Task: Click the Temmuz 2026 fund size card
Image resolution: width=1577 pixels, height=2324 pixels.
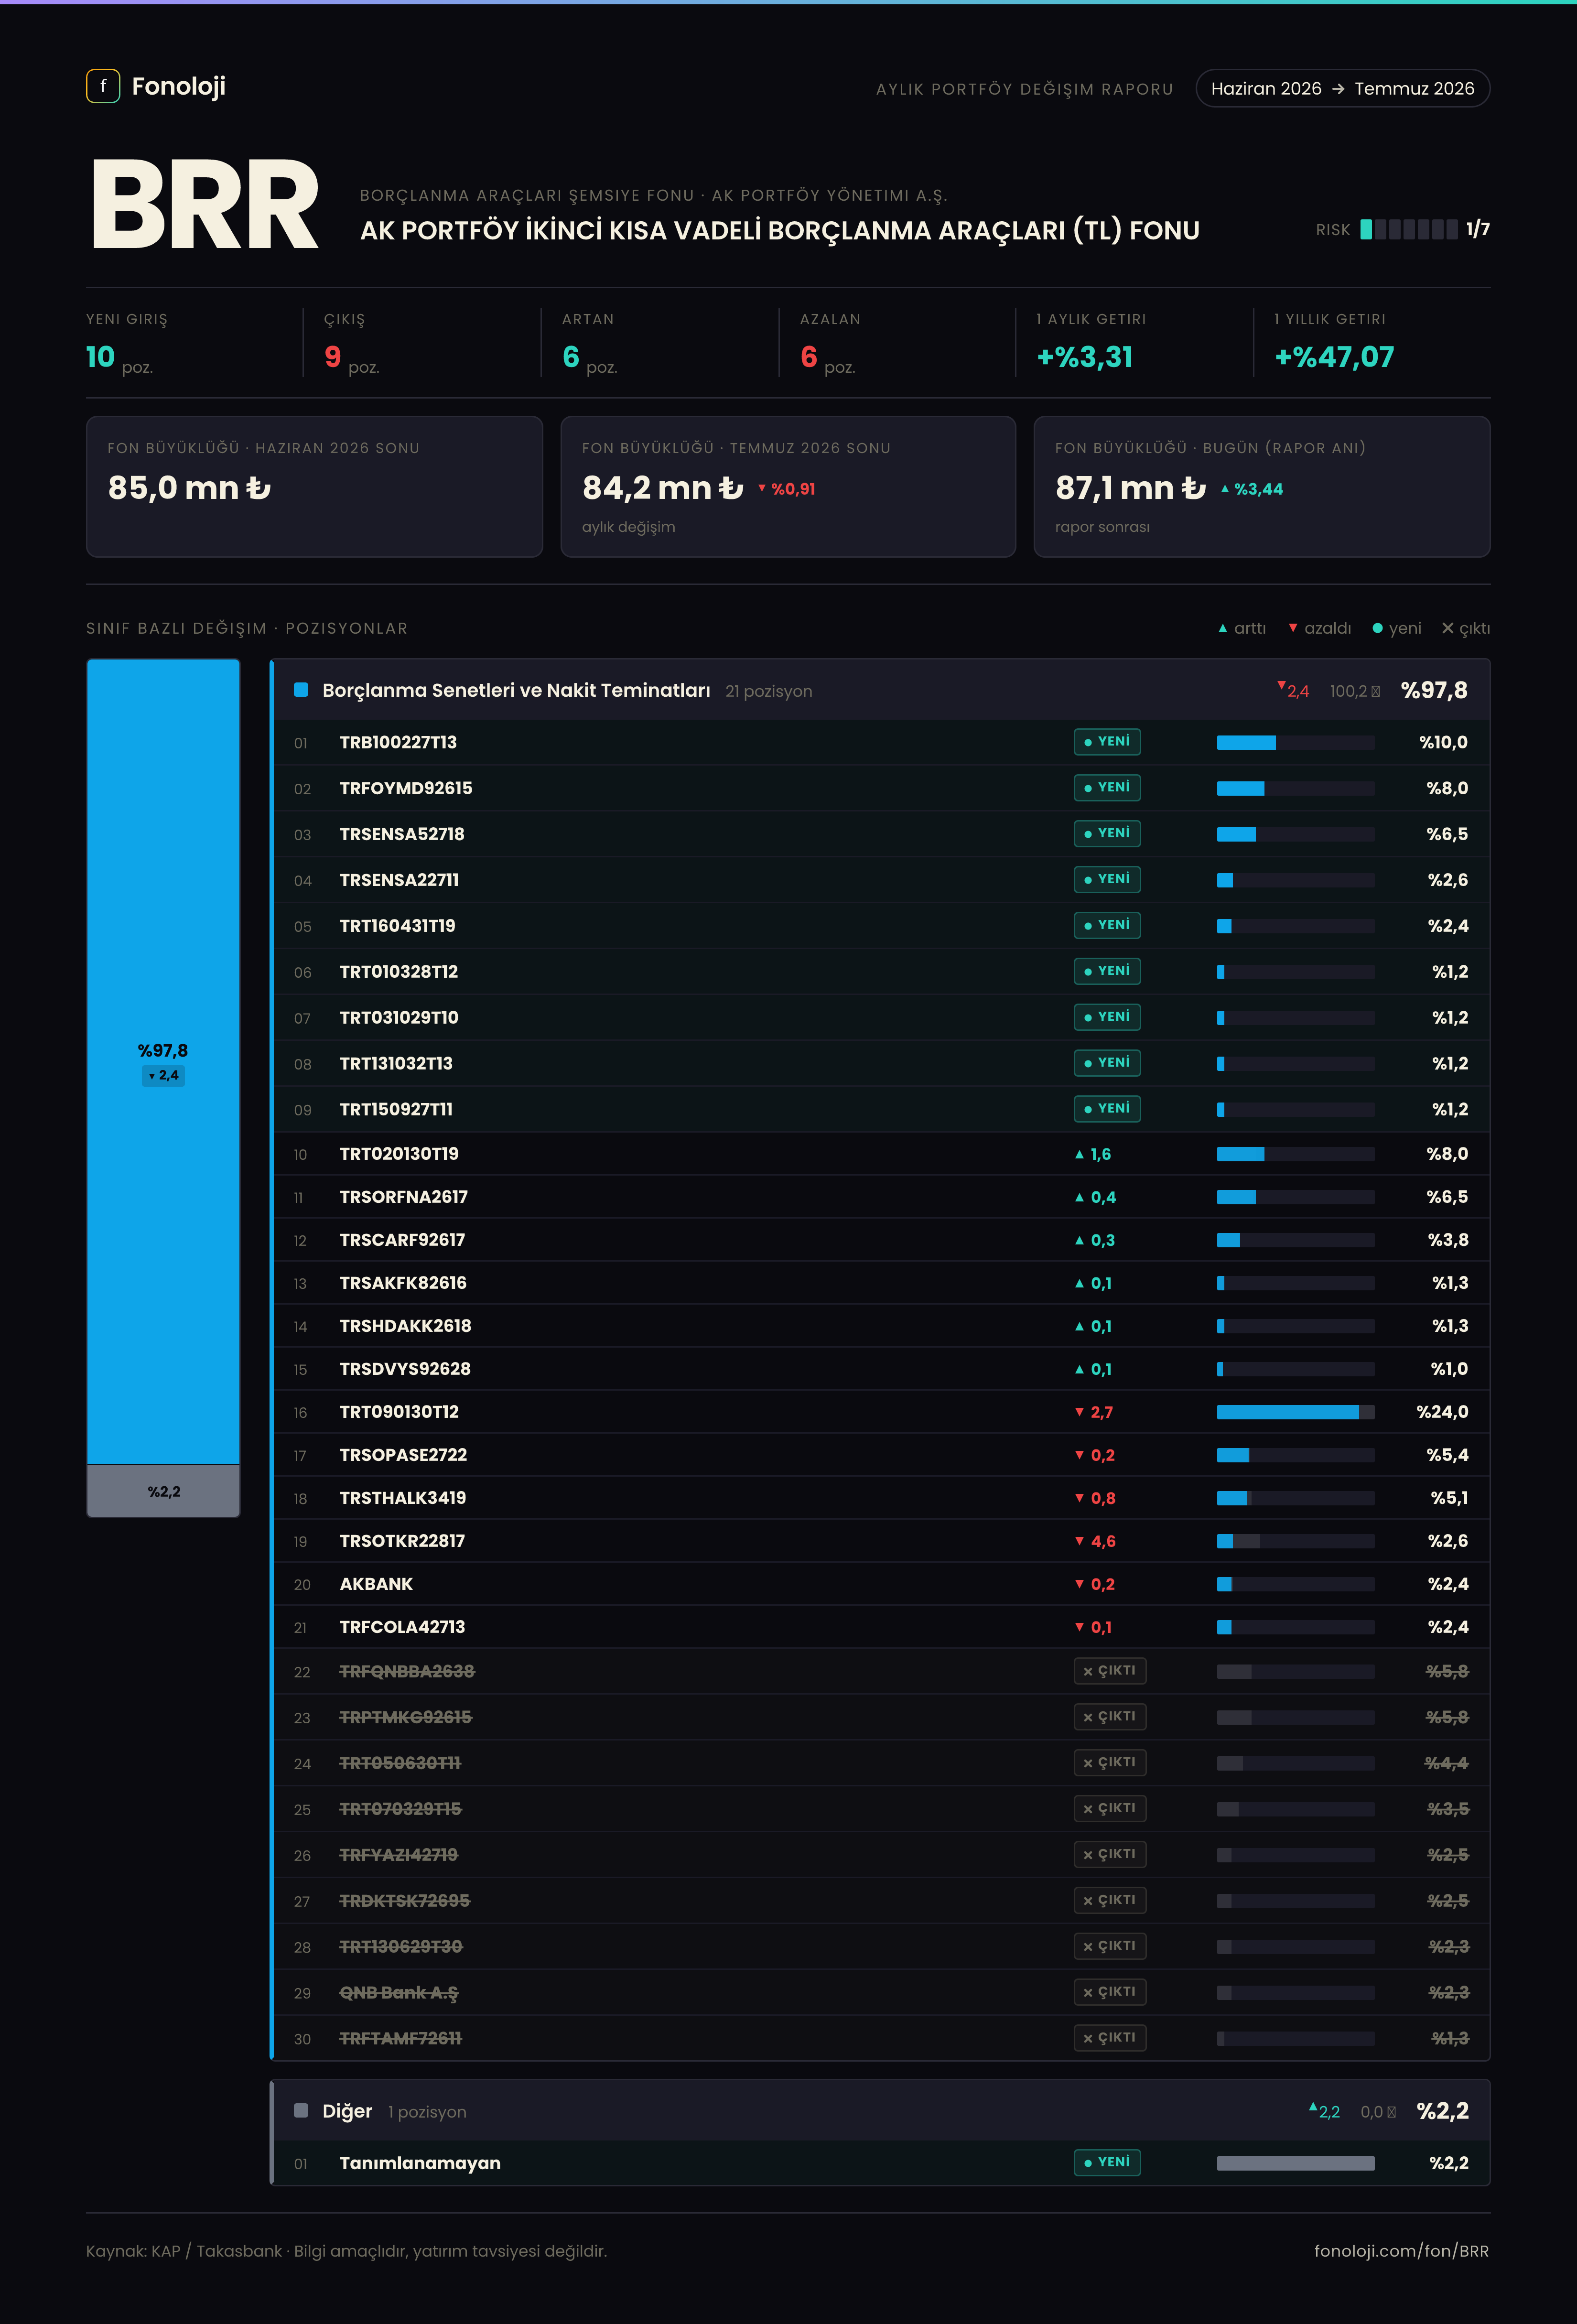Action: [x=788, y=487]
